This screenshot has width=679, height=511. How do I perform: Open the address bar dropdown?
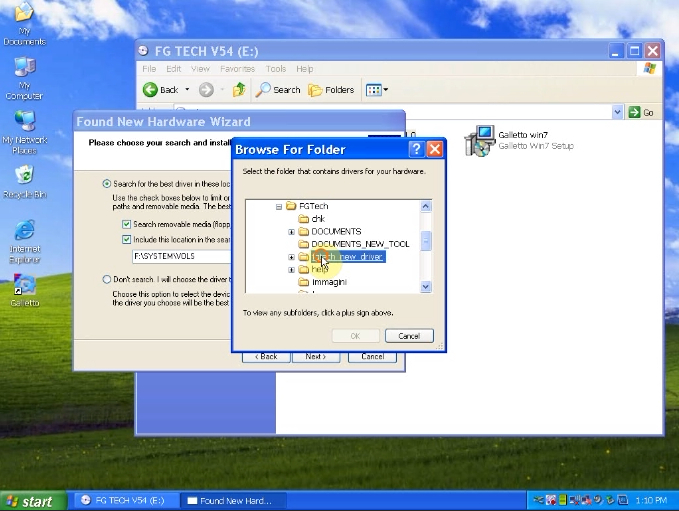(618, 112)
